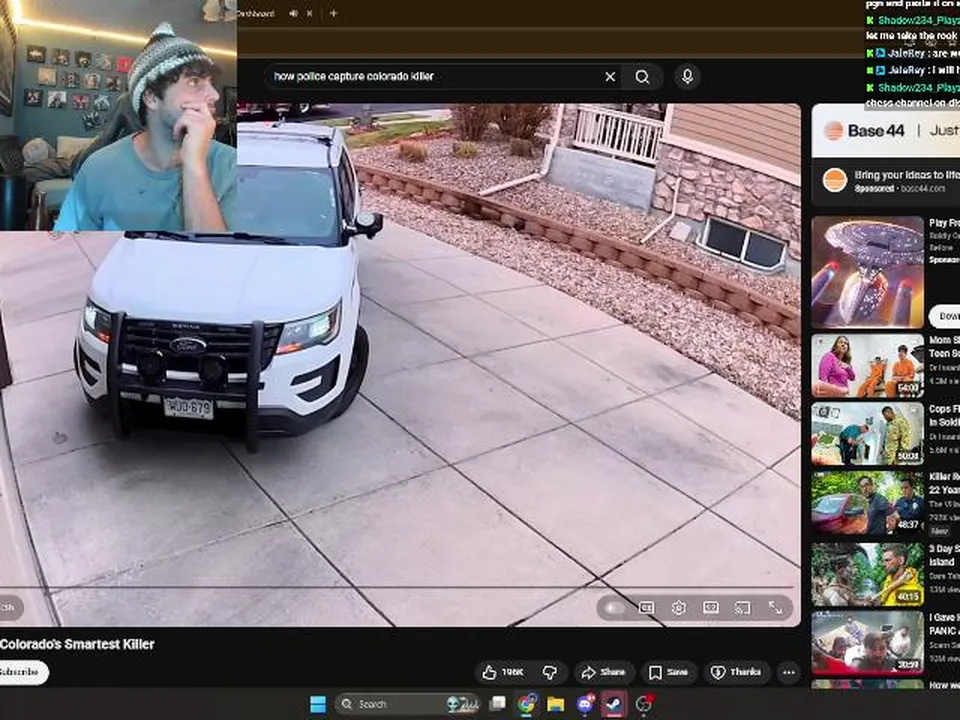Open Discord from the taskbar

[x=585, y=704]
